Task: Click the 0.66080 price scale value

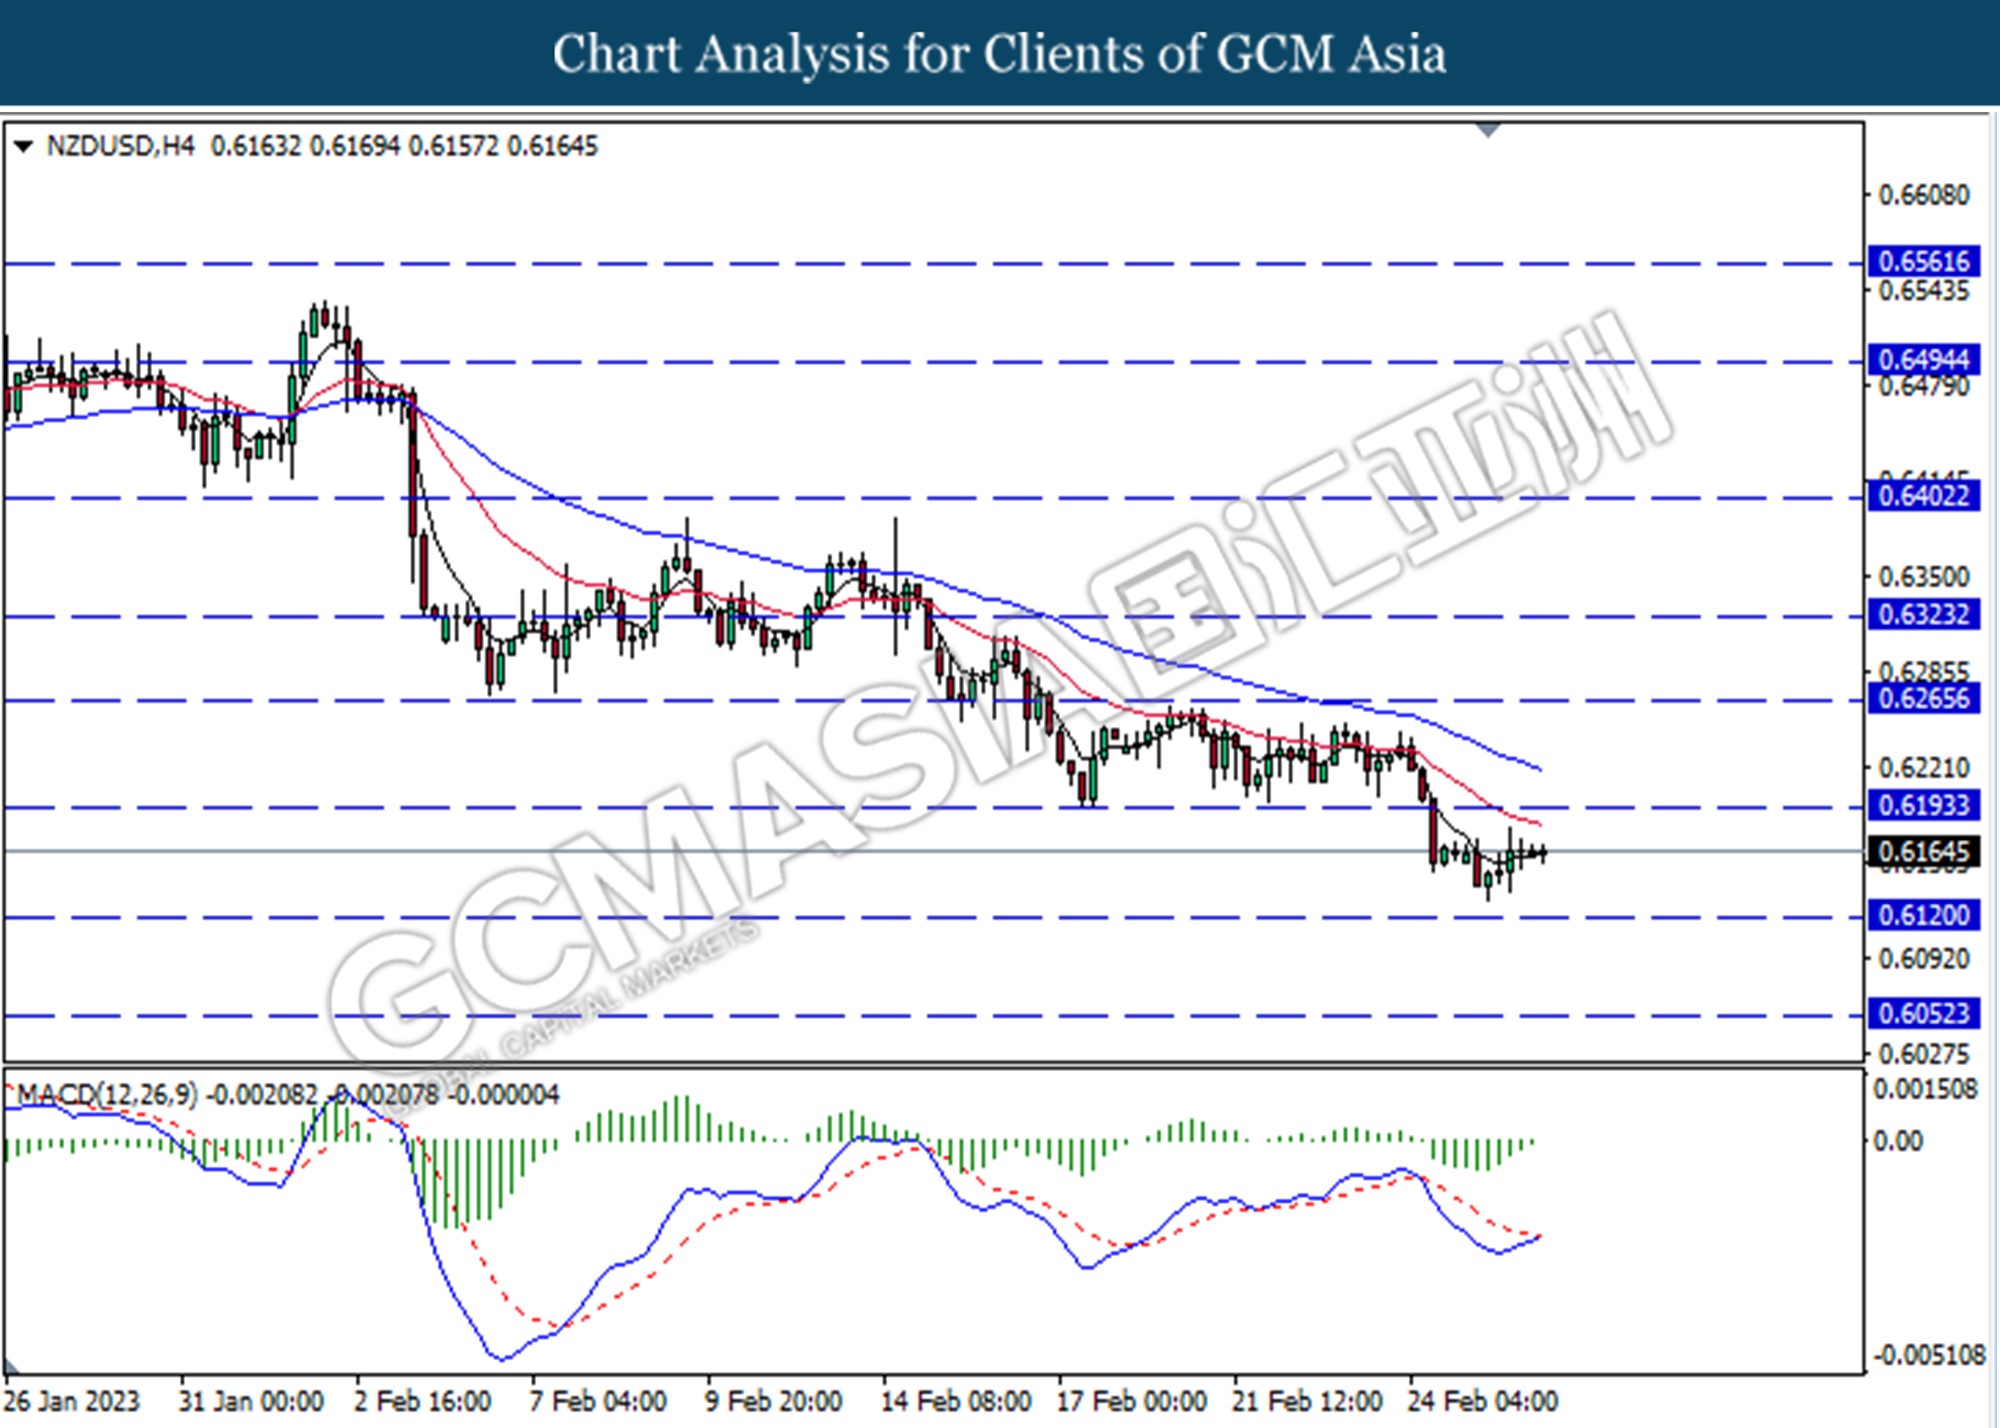Action: 1924,195
